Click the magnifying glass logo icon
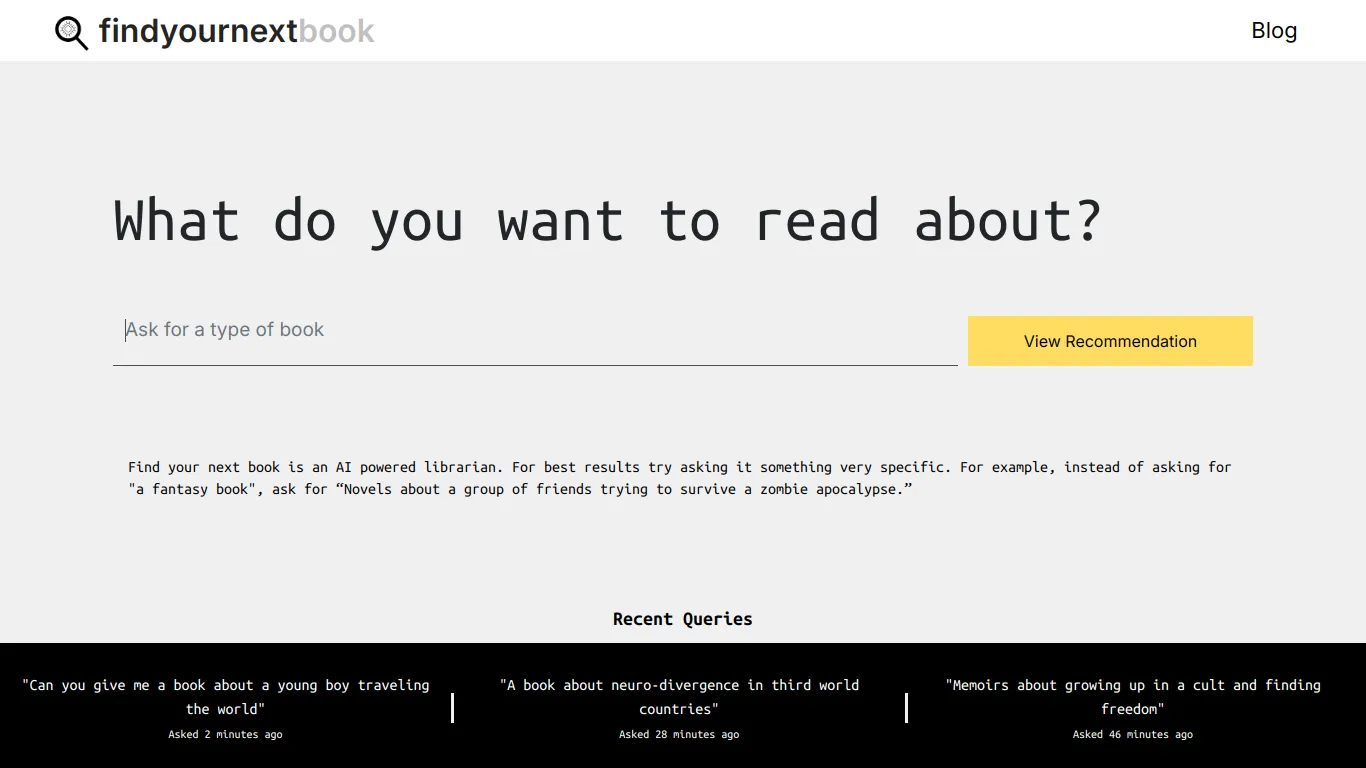This screenshot has height=768, width=1366. [x=71, y=31]
